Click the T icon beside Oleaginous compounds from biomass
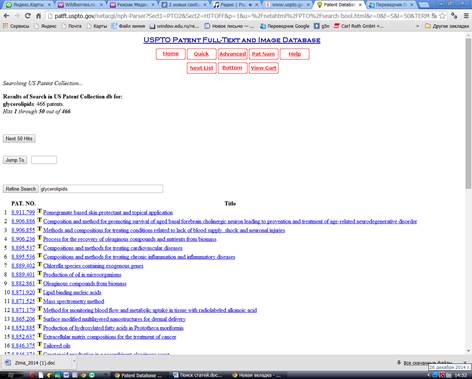 pos(40,282)
